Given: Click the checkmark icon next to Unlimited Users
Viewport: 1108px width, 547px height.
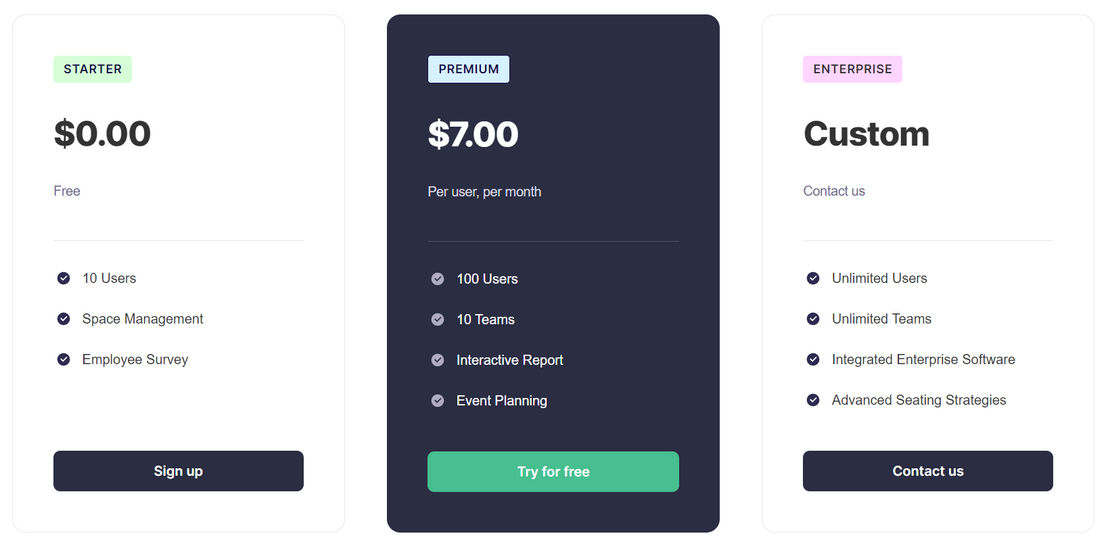Looking at the screenshot, I should point(813,278).
